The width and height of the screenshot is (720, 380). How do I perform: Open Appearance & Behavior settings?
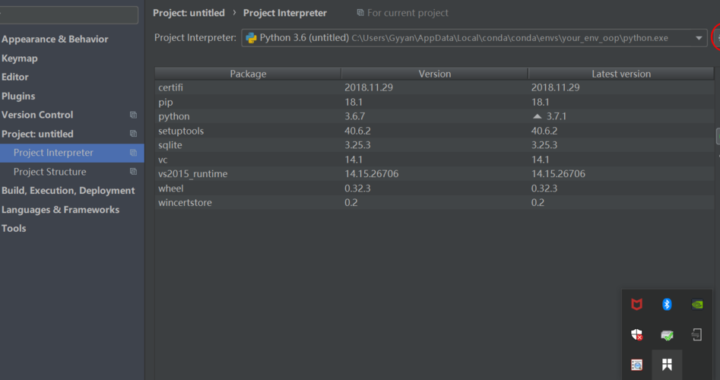pos(55,39)
